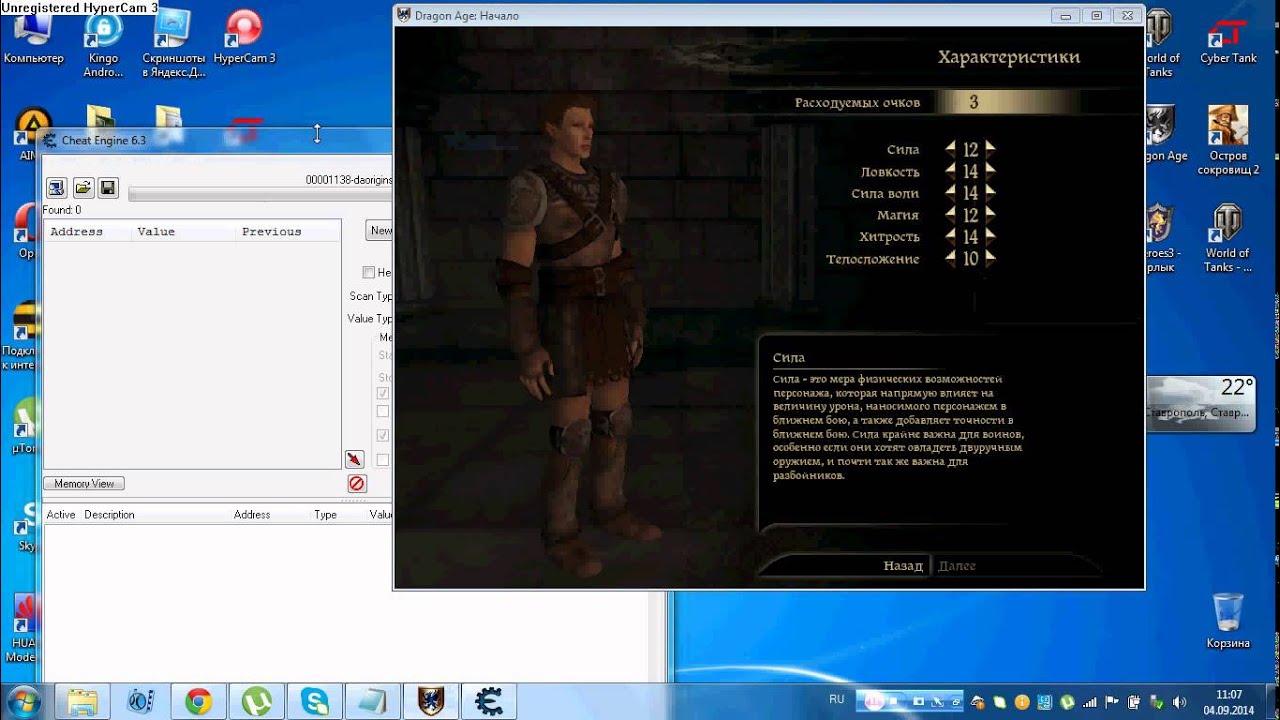Toggle the Hex checkbox in Cheat Engine

368,272
